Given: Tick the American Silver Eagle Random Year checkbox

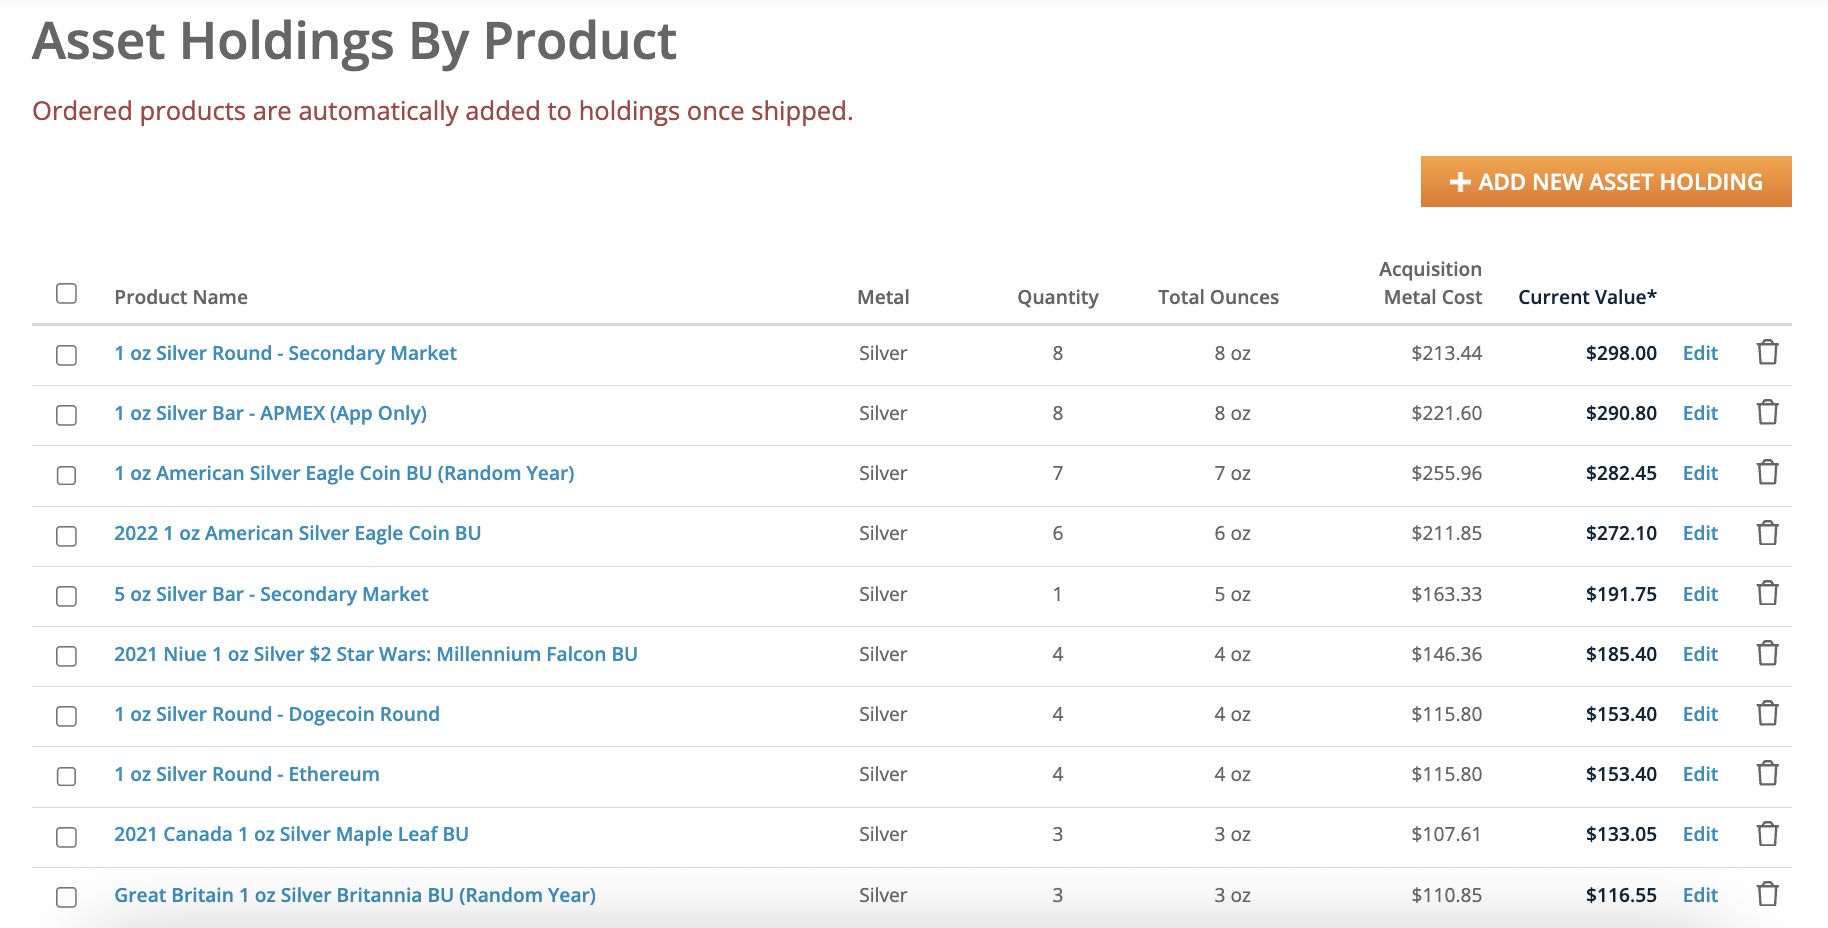Looking at the screenshot, I should point(66,475).
